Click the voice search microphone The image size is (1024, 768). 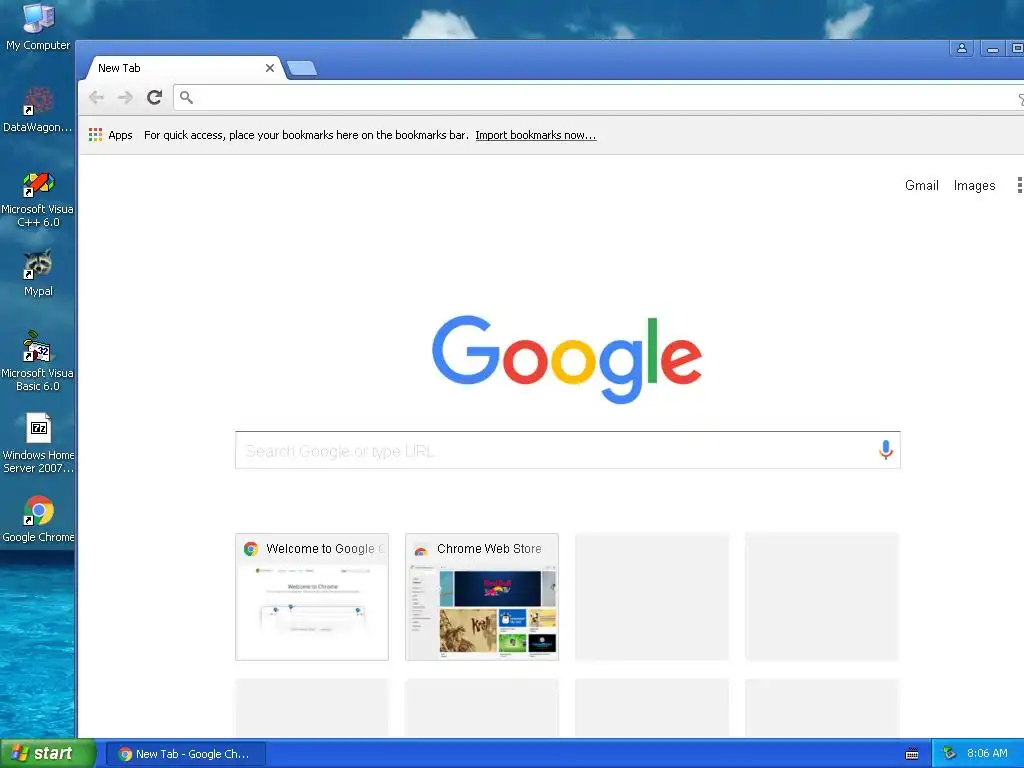coord(886,450)
